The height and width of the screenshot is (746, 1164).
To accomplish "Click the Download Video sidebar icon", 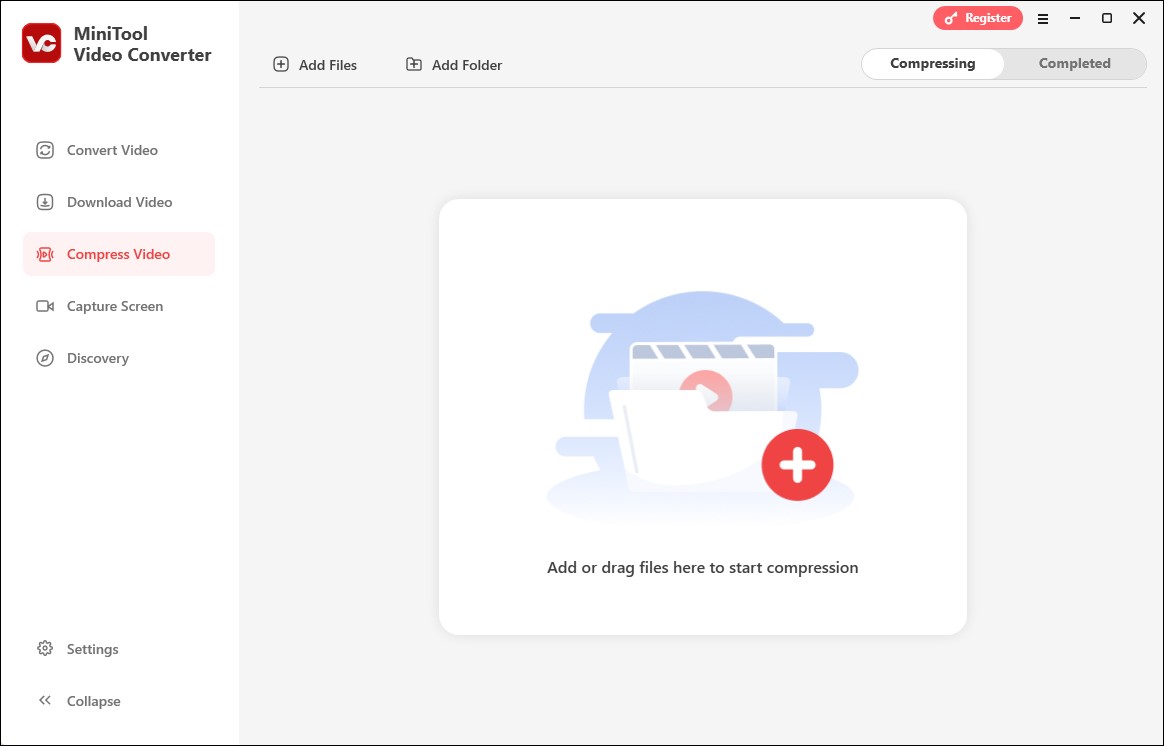I will pyautogui.click(x=45, y=202).
